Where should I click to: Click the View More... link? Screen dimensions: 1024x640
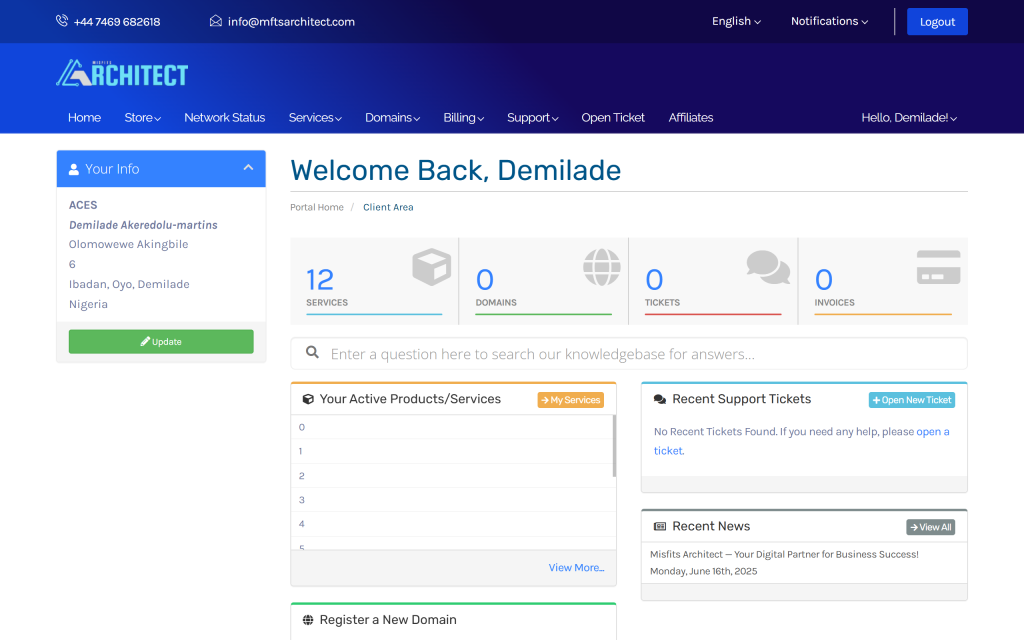576,568
